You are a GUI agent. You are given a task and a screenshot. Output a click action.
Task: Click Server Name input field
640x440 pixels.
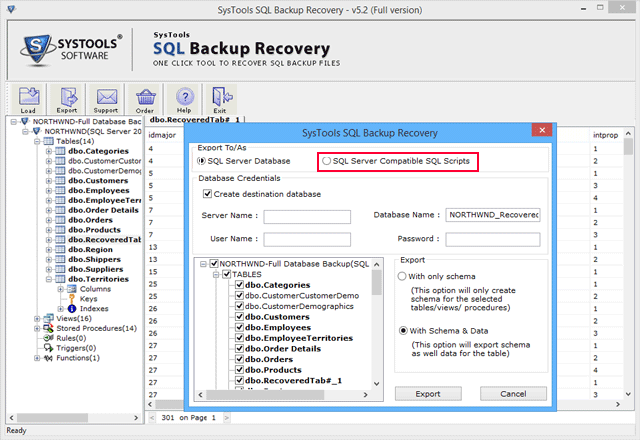tap(307, 217)
